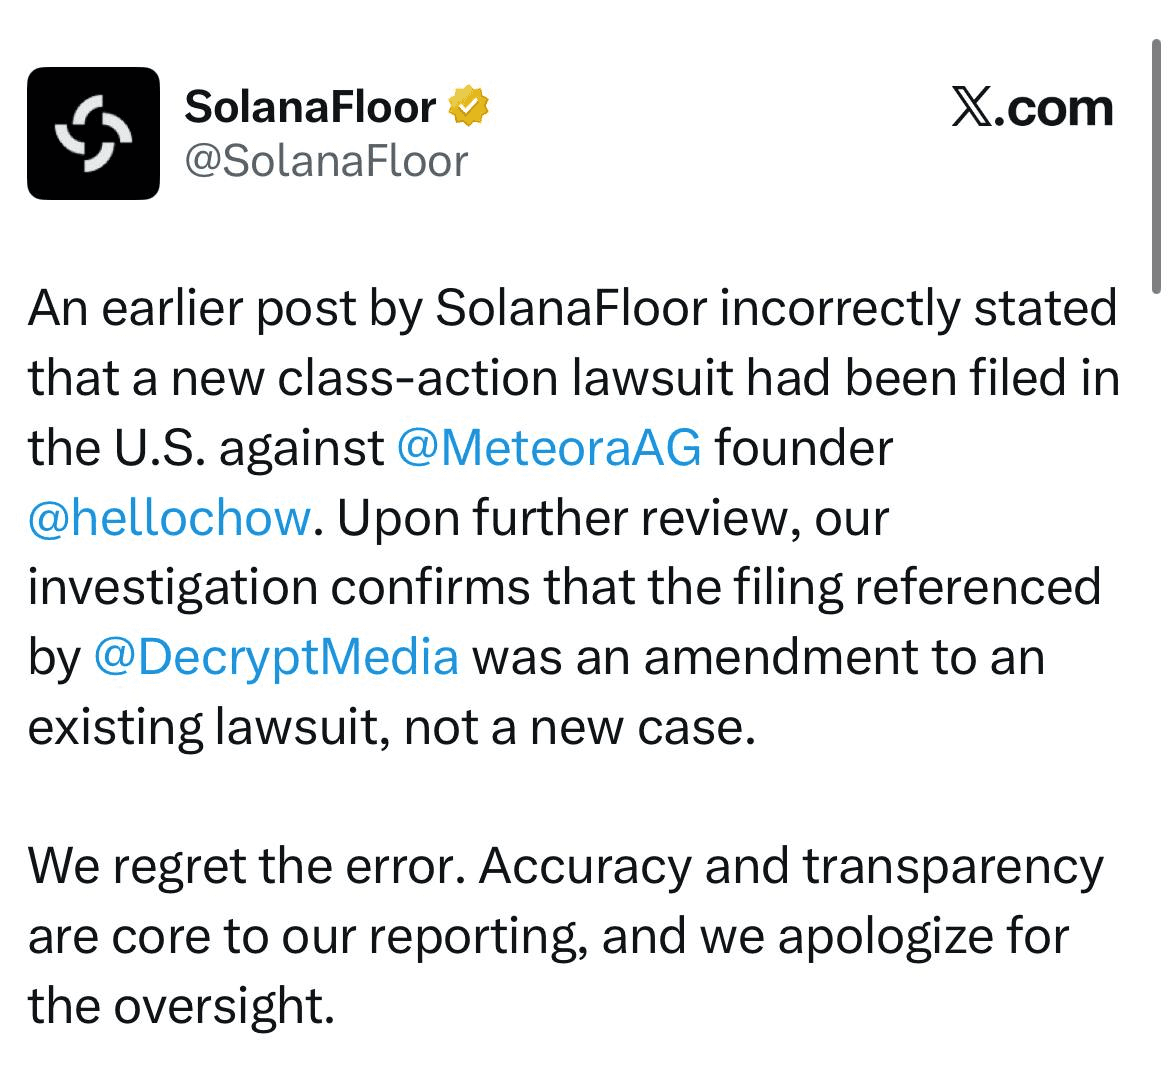This screenshot has height=1074, width=1170.
Task: Click the word "apologize" in the post
Action: pos(883,936)
